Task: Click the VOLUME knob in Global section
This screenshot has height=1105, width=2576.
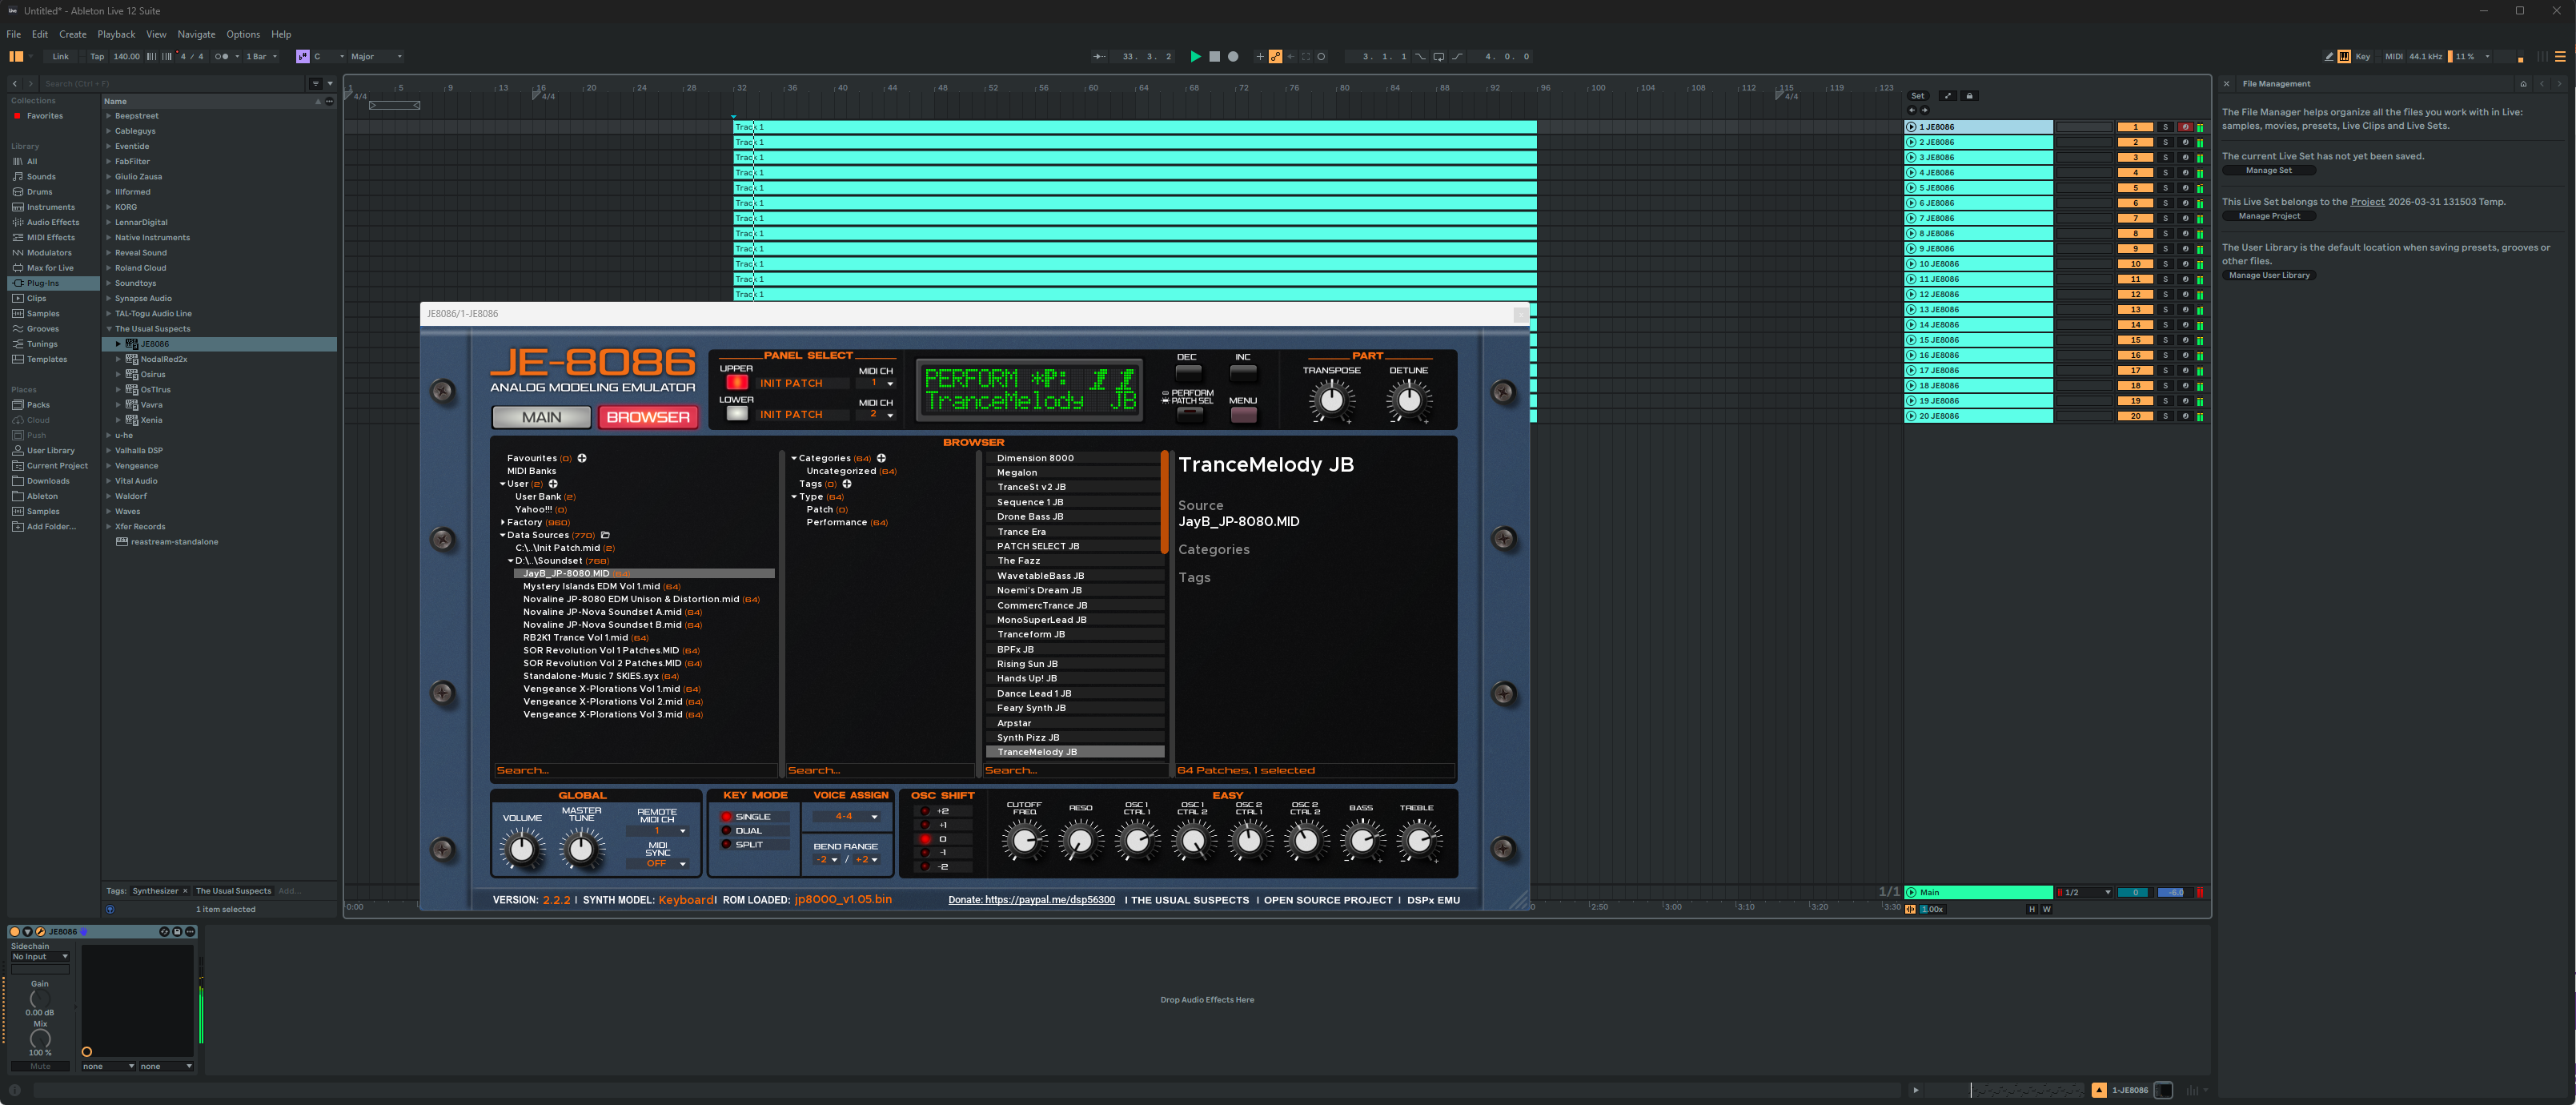Action: pos(521,850)
